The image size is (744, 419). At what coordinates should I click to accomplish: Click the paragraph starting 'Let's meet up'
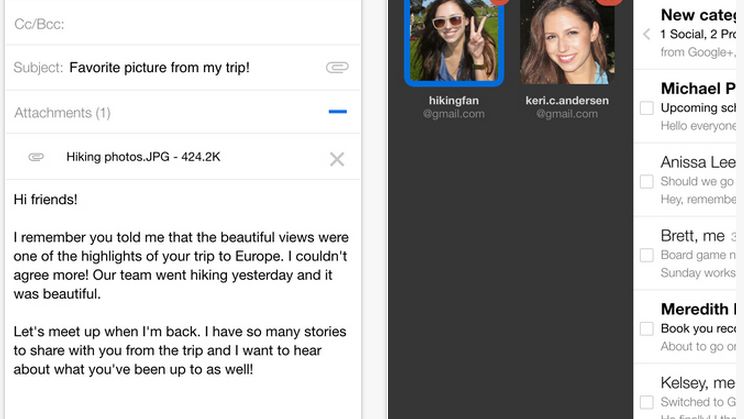[x=180, y=350]
